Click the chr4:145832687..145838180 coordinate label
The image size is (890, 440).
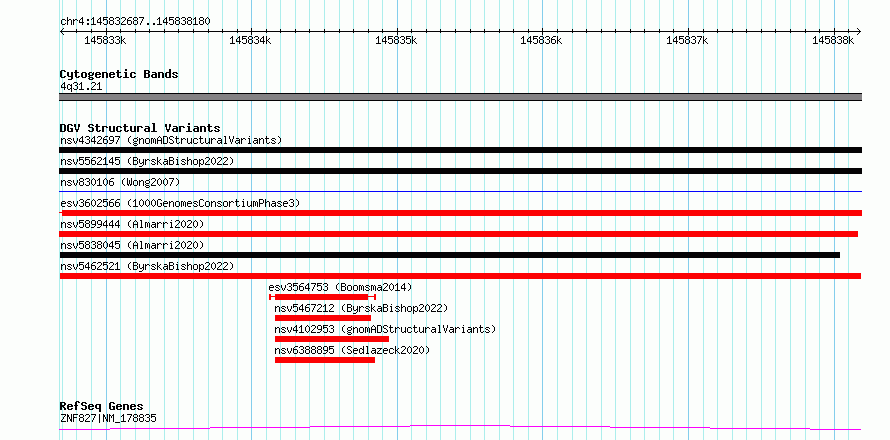point(135,22)
